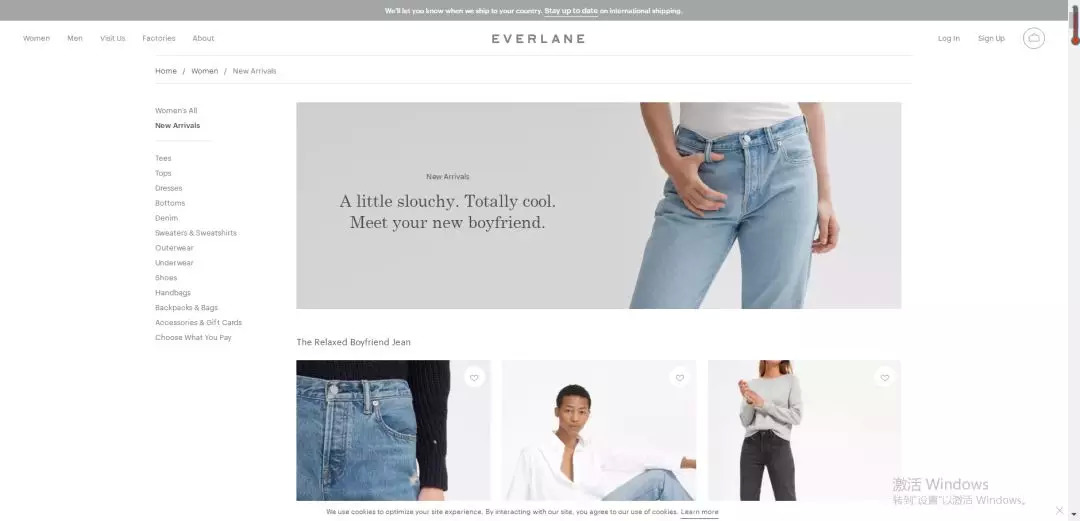The width and height of the screenshot is (1080, 521).
Task: Click the page vertical scrollbar
Action: 1074,260
